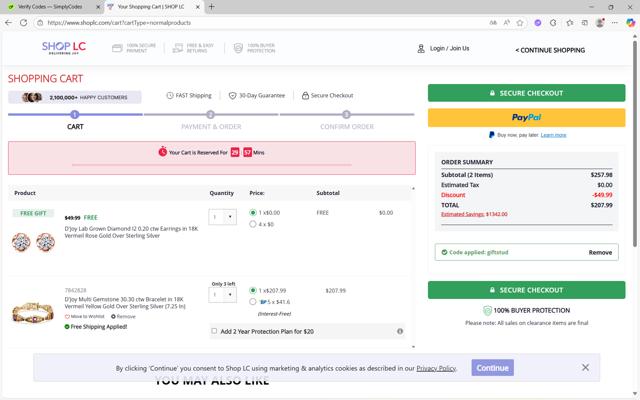Open quantity dropdown for the bracelet
This screenshot has width=640, height=400.
(222, 295)
